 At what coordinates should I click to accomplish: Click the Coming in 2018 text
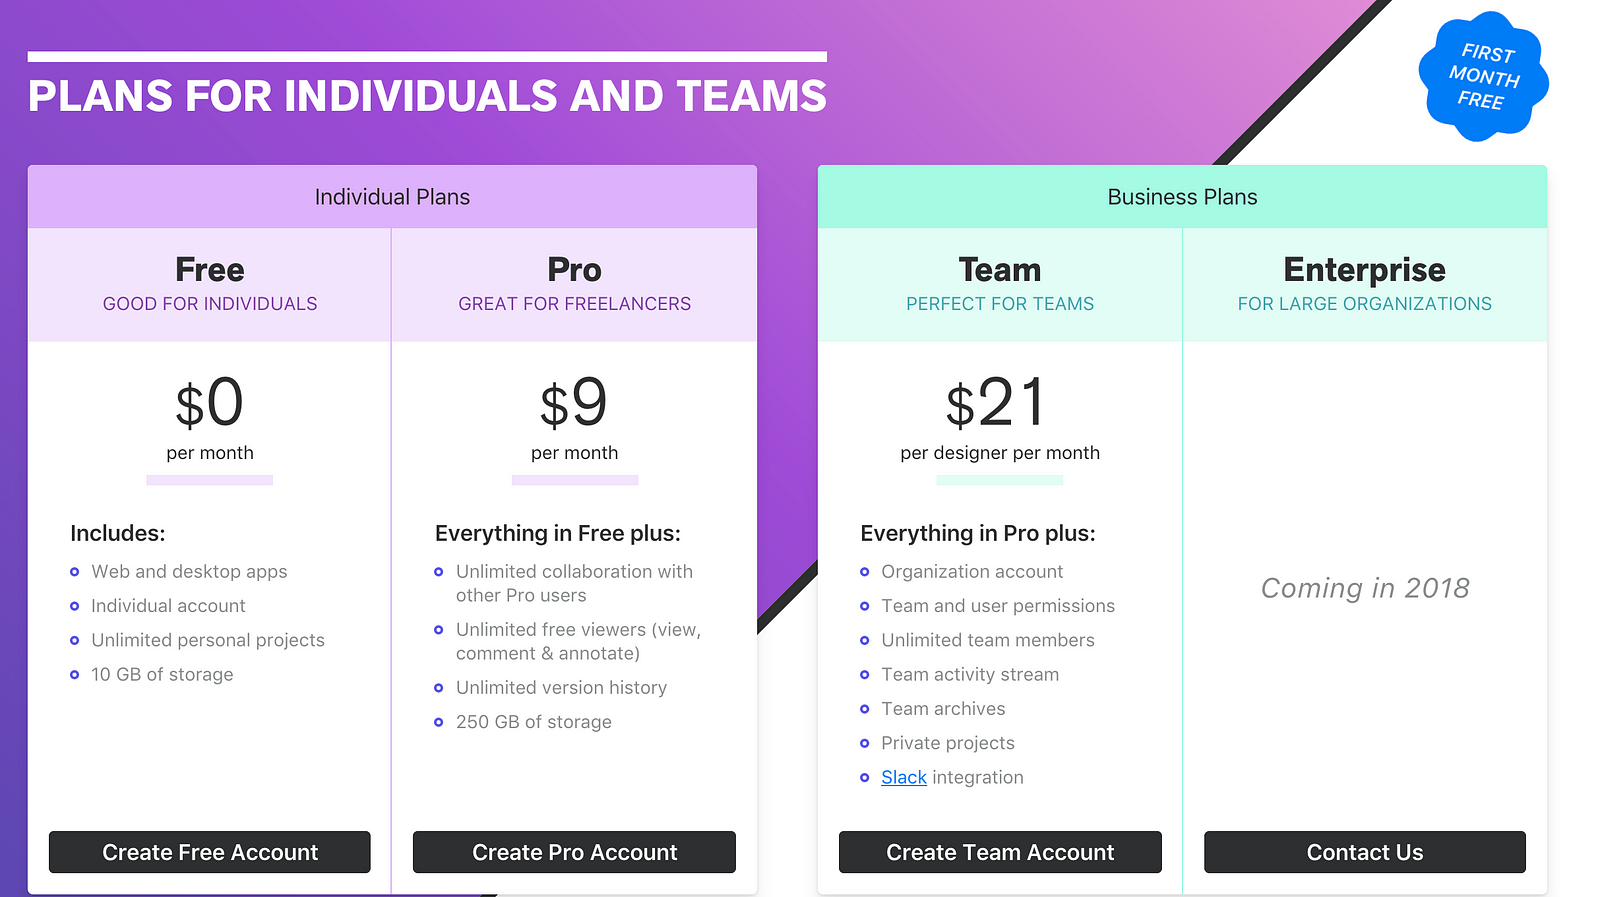tap(1365, 588)
